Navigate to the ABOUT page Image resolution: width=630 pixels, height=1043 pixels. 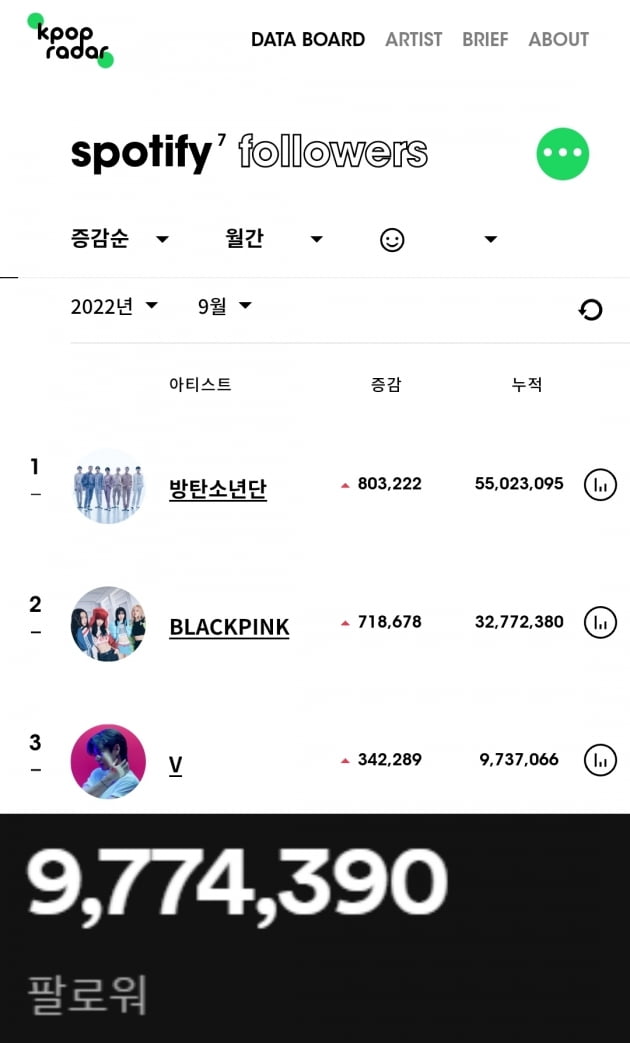[x=558, y=40]
